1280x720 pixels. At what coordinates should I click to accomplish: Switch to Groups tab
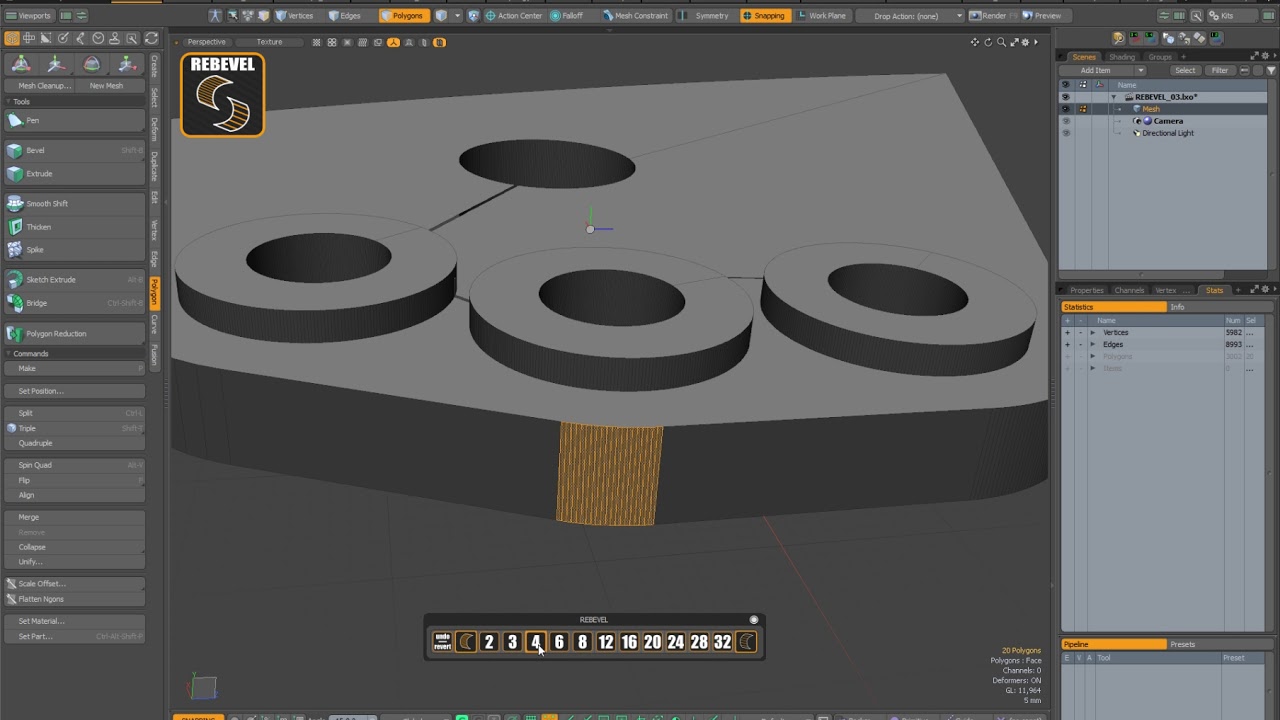pyautogui.click(x=1160, y=57)
